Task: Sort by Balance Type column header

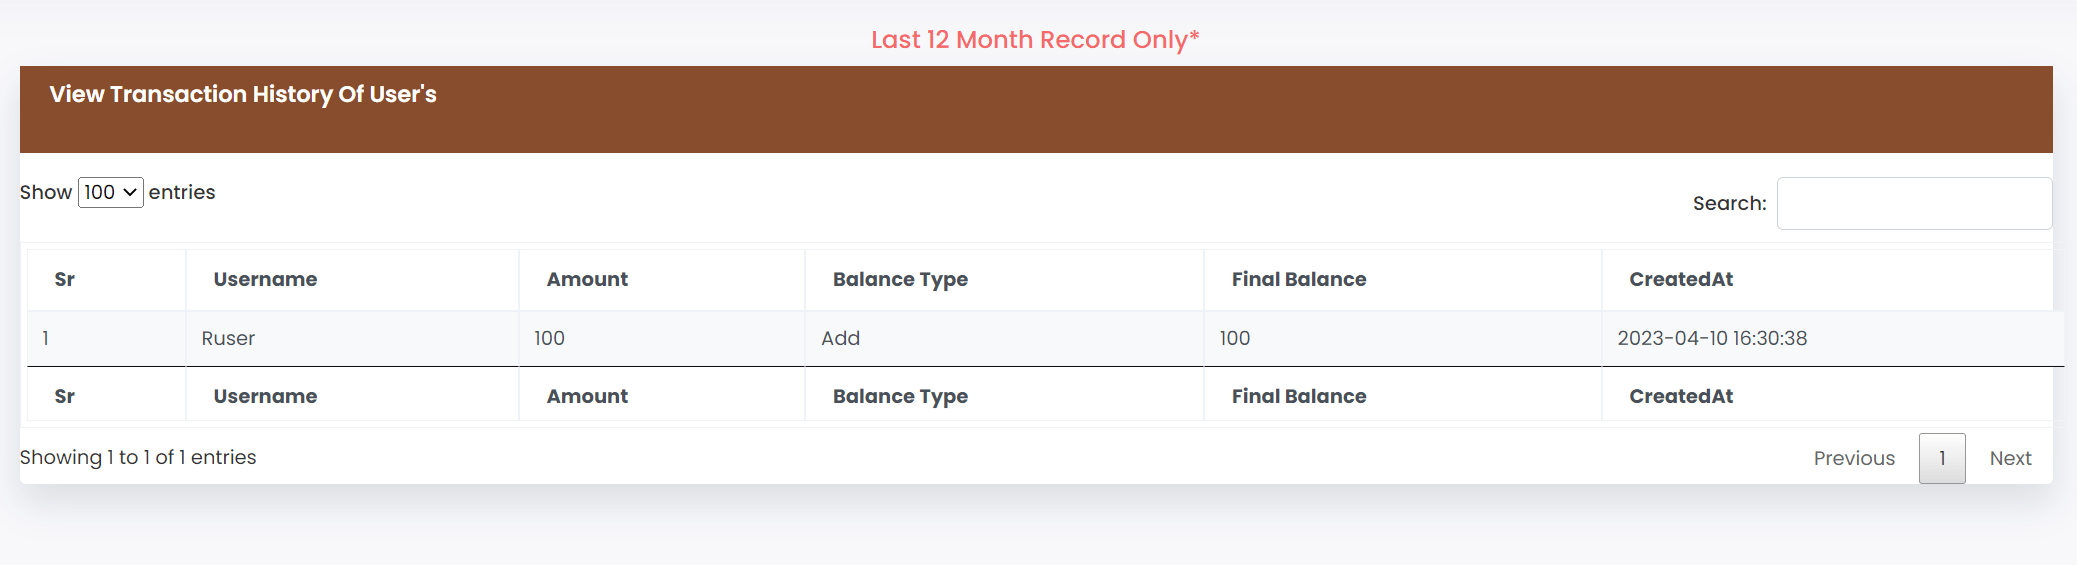Action: click(x=1004, y=280)
